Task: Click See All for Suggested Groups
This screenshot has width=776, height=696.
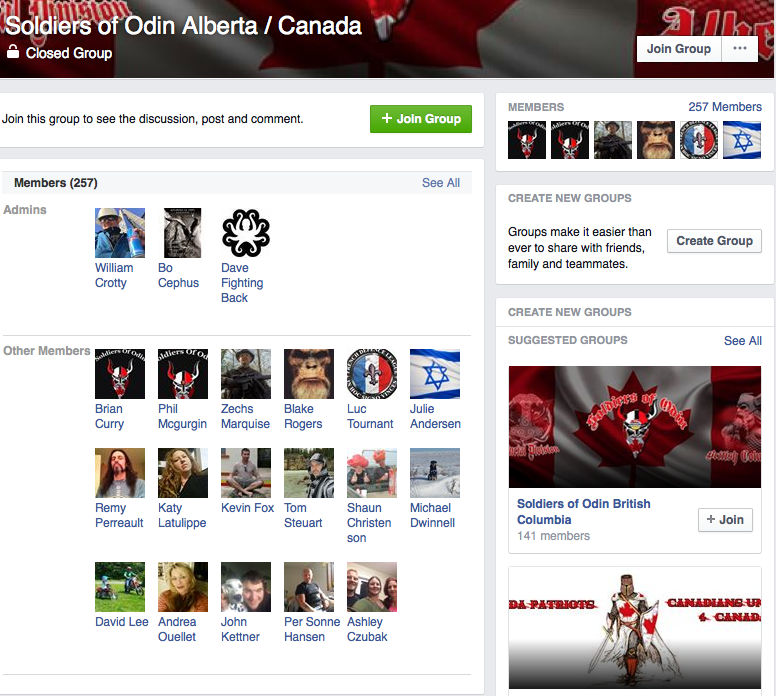Action: (742, 341)
